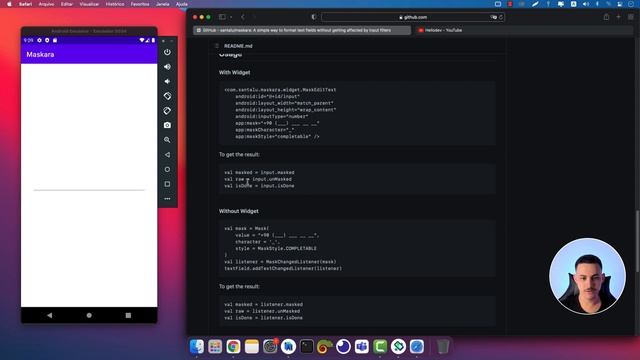Open the Janela menu
640x360 pixels.
pyautogui.click(x=162, y=4)
